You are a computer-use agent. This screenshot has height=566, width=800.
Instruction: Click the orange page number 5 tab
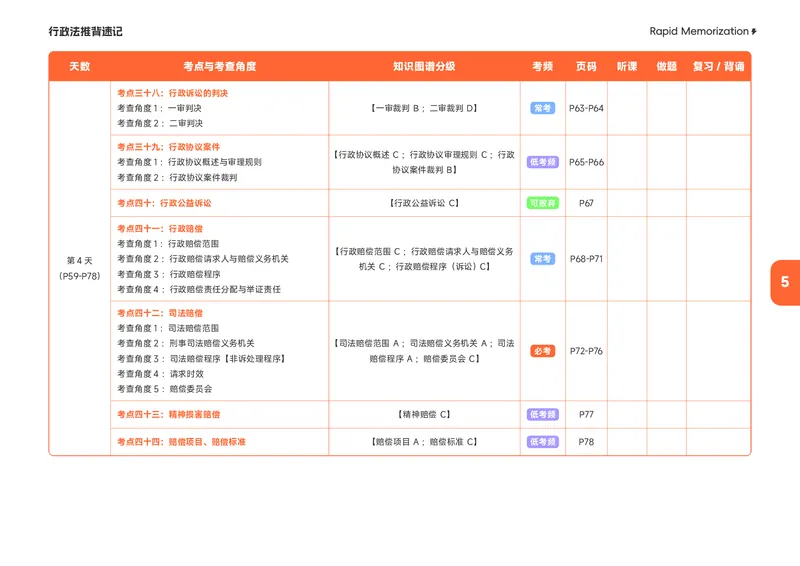tap(785, 282)
